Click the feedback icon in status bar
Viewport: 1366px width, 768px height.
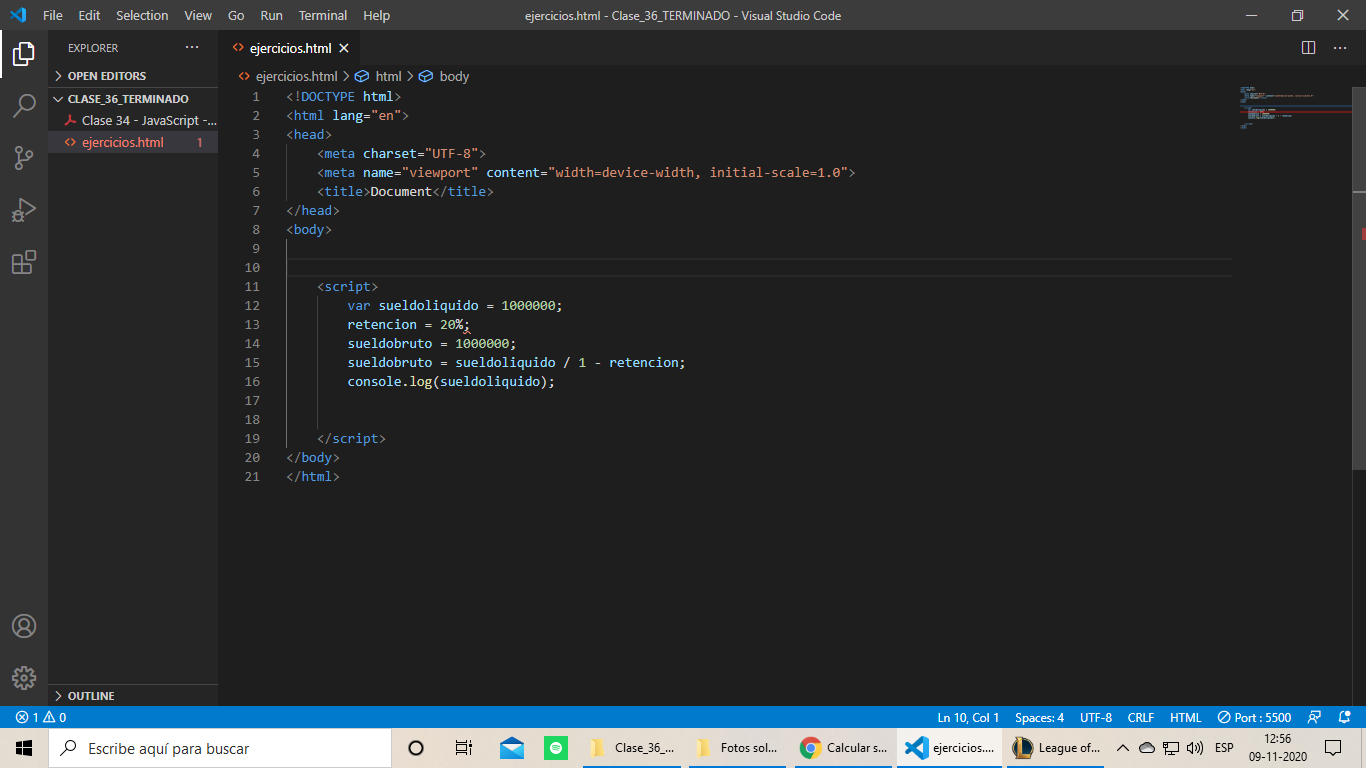[1315, 717]
